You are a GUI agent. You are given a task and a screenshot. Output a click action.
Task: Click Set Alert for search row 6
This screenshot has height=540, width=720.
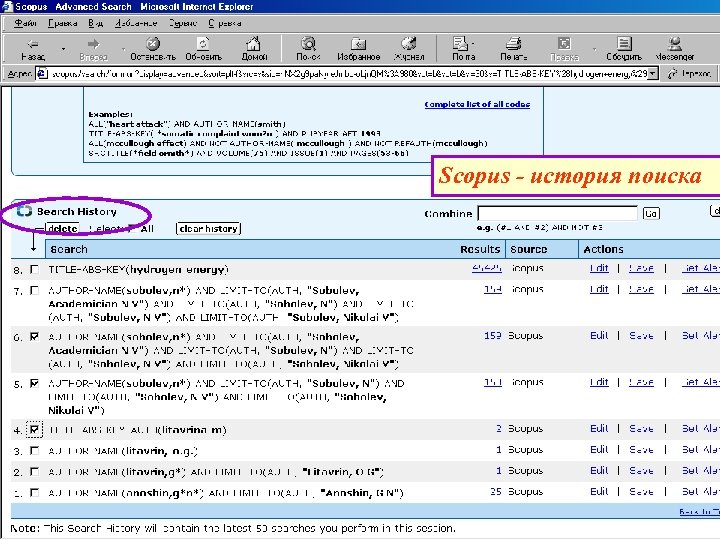tap(701, 336)
